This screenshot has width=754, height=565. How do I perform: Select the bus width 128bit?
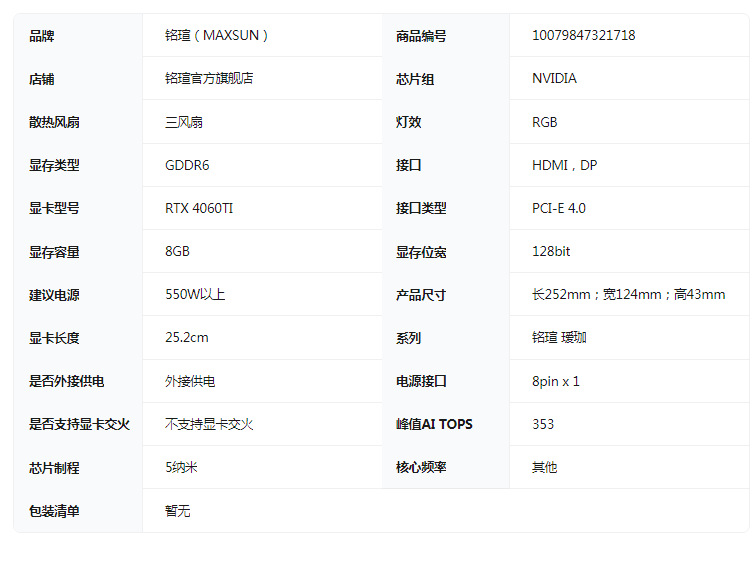(x=551, y=251)
